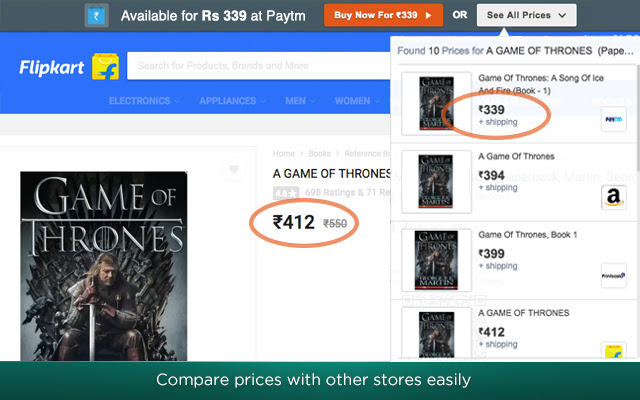The image size is (640, 400).
Task: Click the Printbook store logo
Action: 613,276
